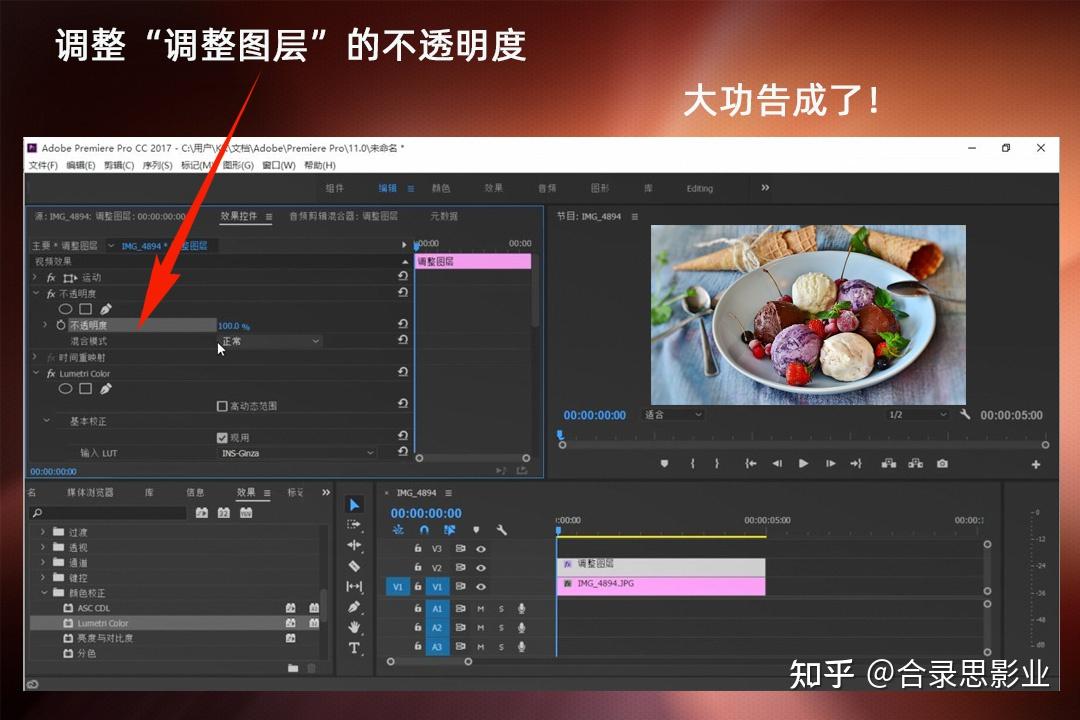Open the INS-Ginza 输入 LUT dropdown
The height and width of the screenshot is (720, 1080).
tap(300, 453)
